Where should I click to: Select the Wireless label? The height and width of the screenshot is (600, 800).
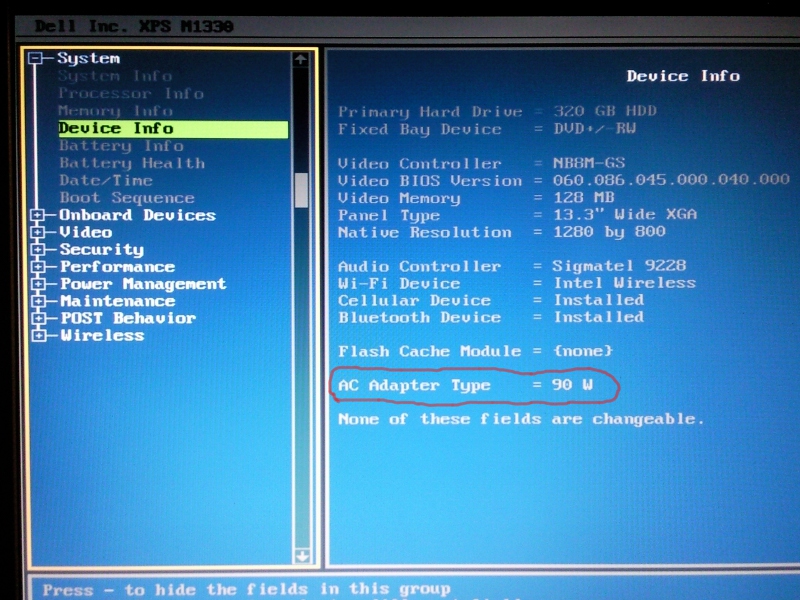coord(103,336)
